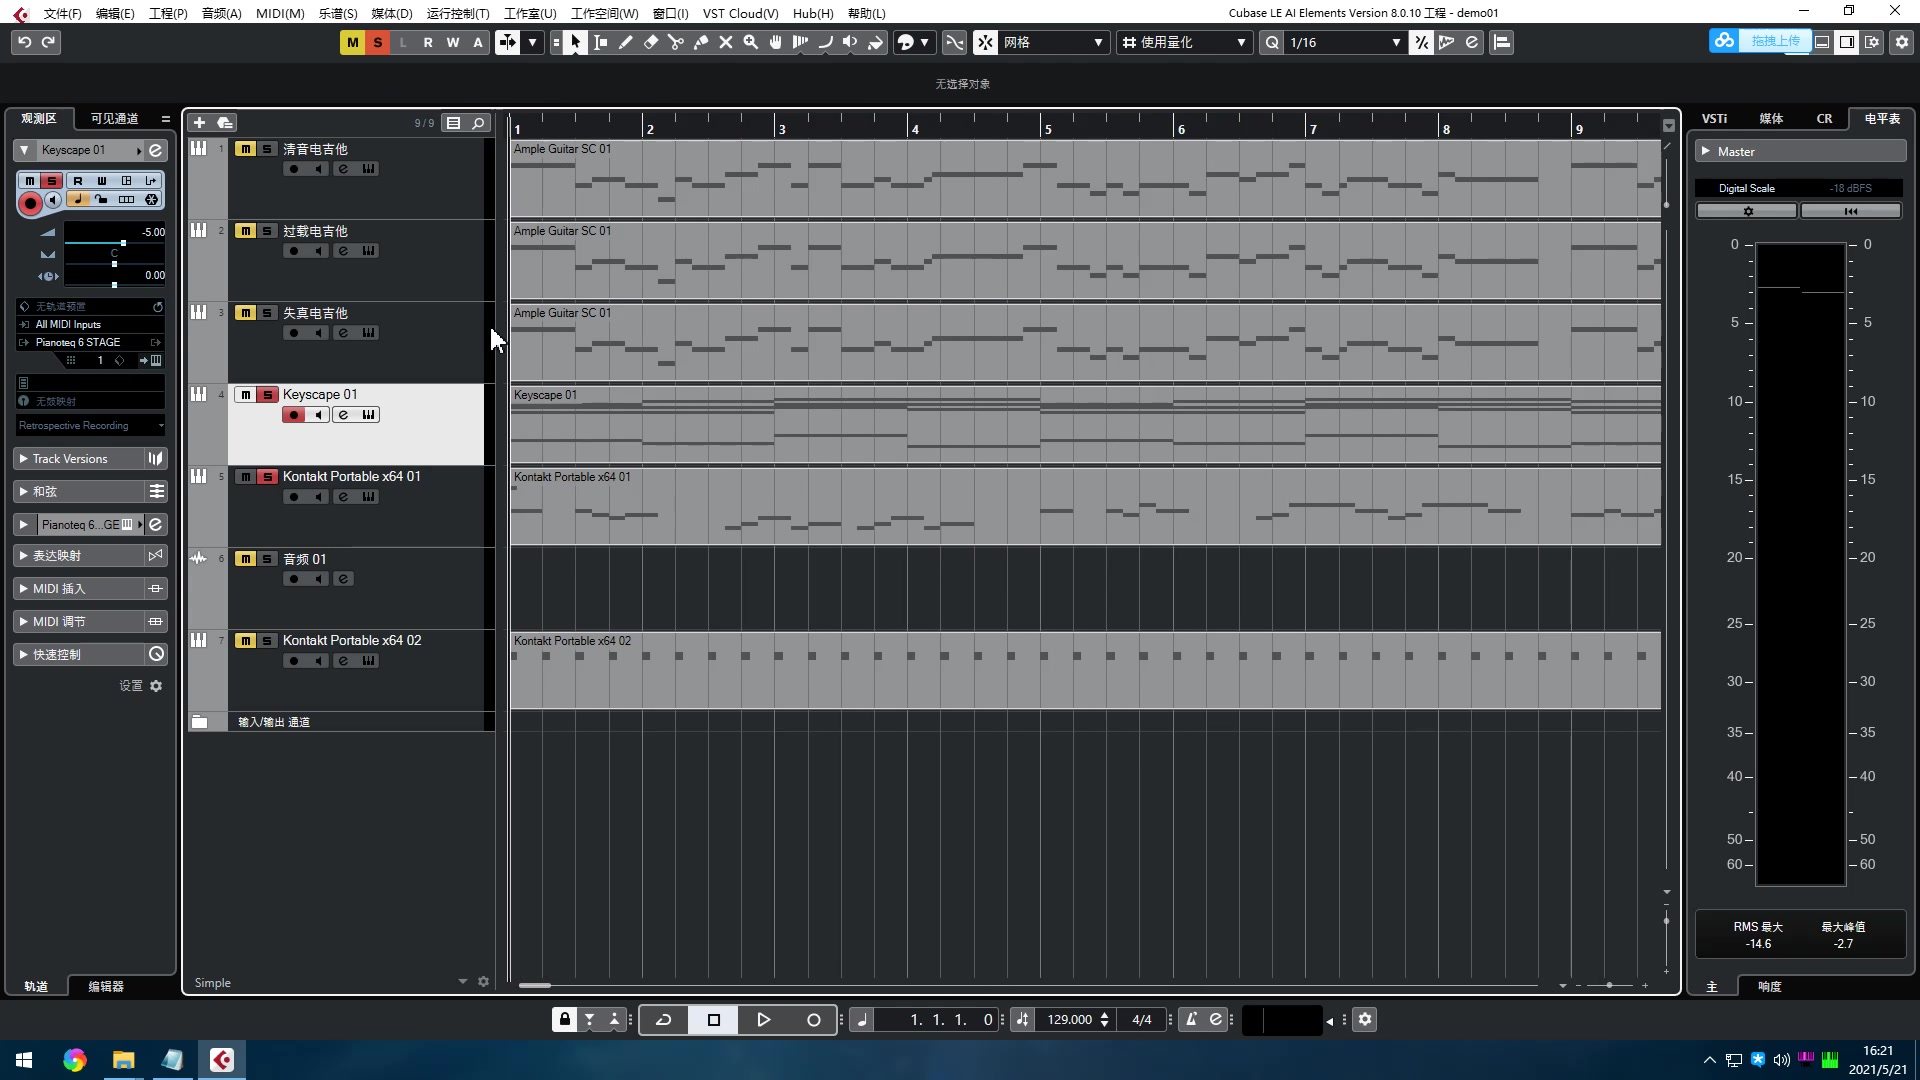Click the Play button in transport
The height and width of the screenshot is (1080, 1920).
[763, 1019]
